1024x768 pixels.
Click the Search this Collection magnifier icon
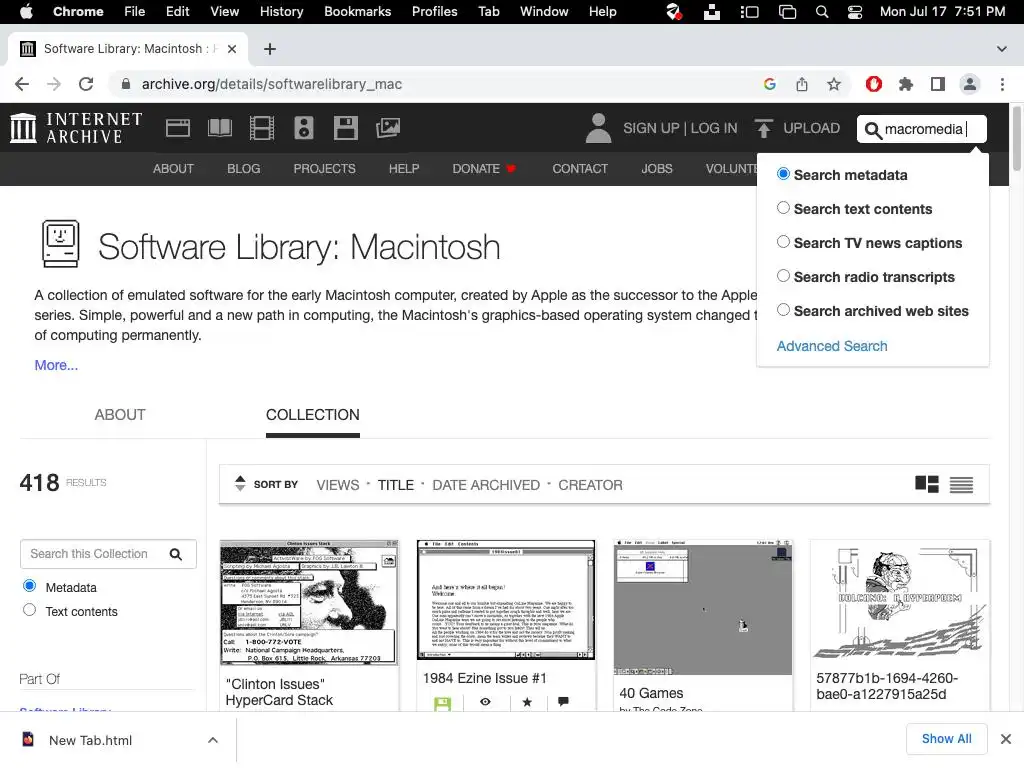176,554
